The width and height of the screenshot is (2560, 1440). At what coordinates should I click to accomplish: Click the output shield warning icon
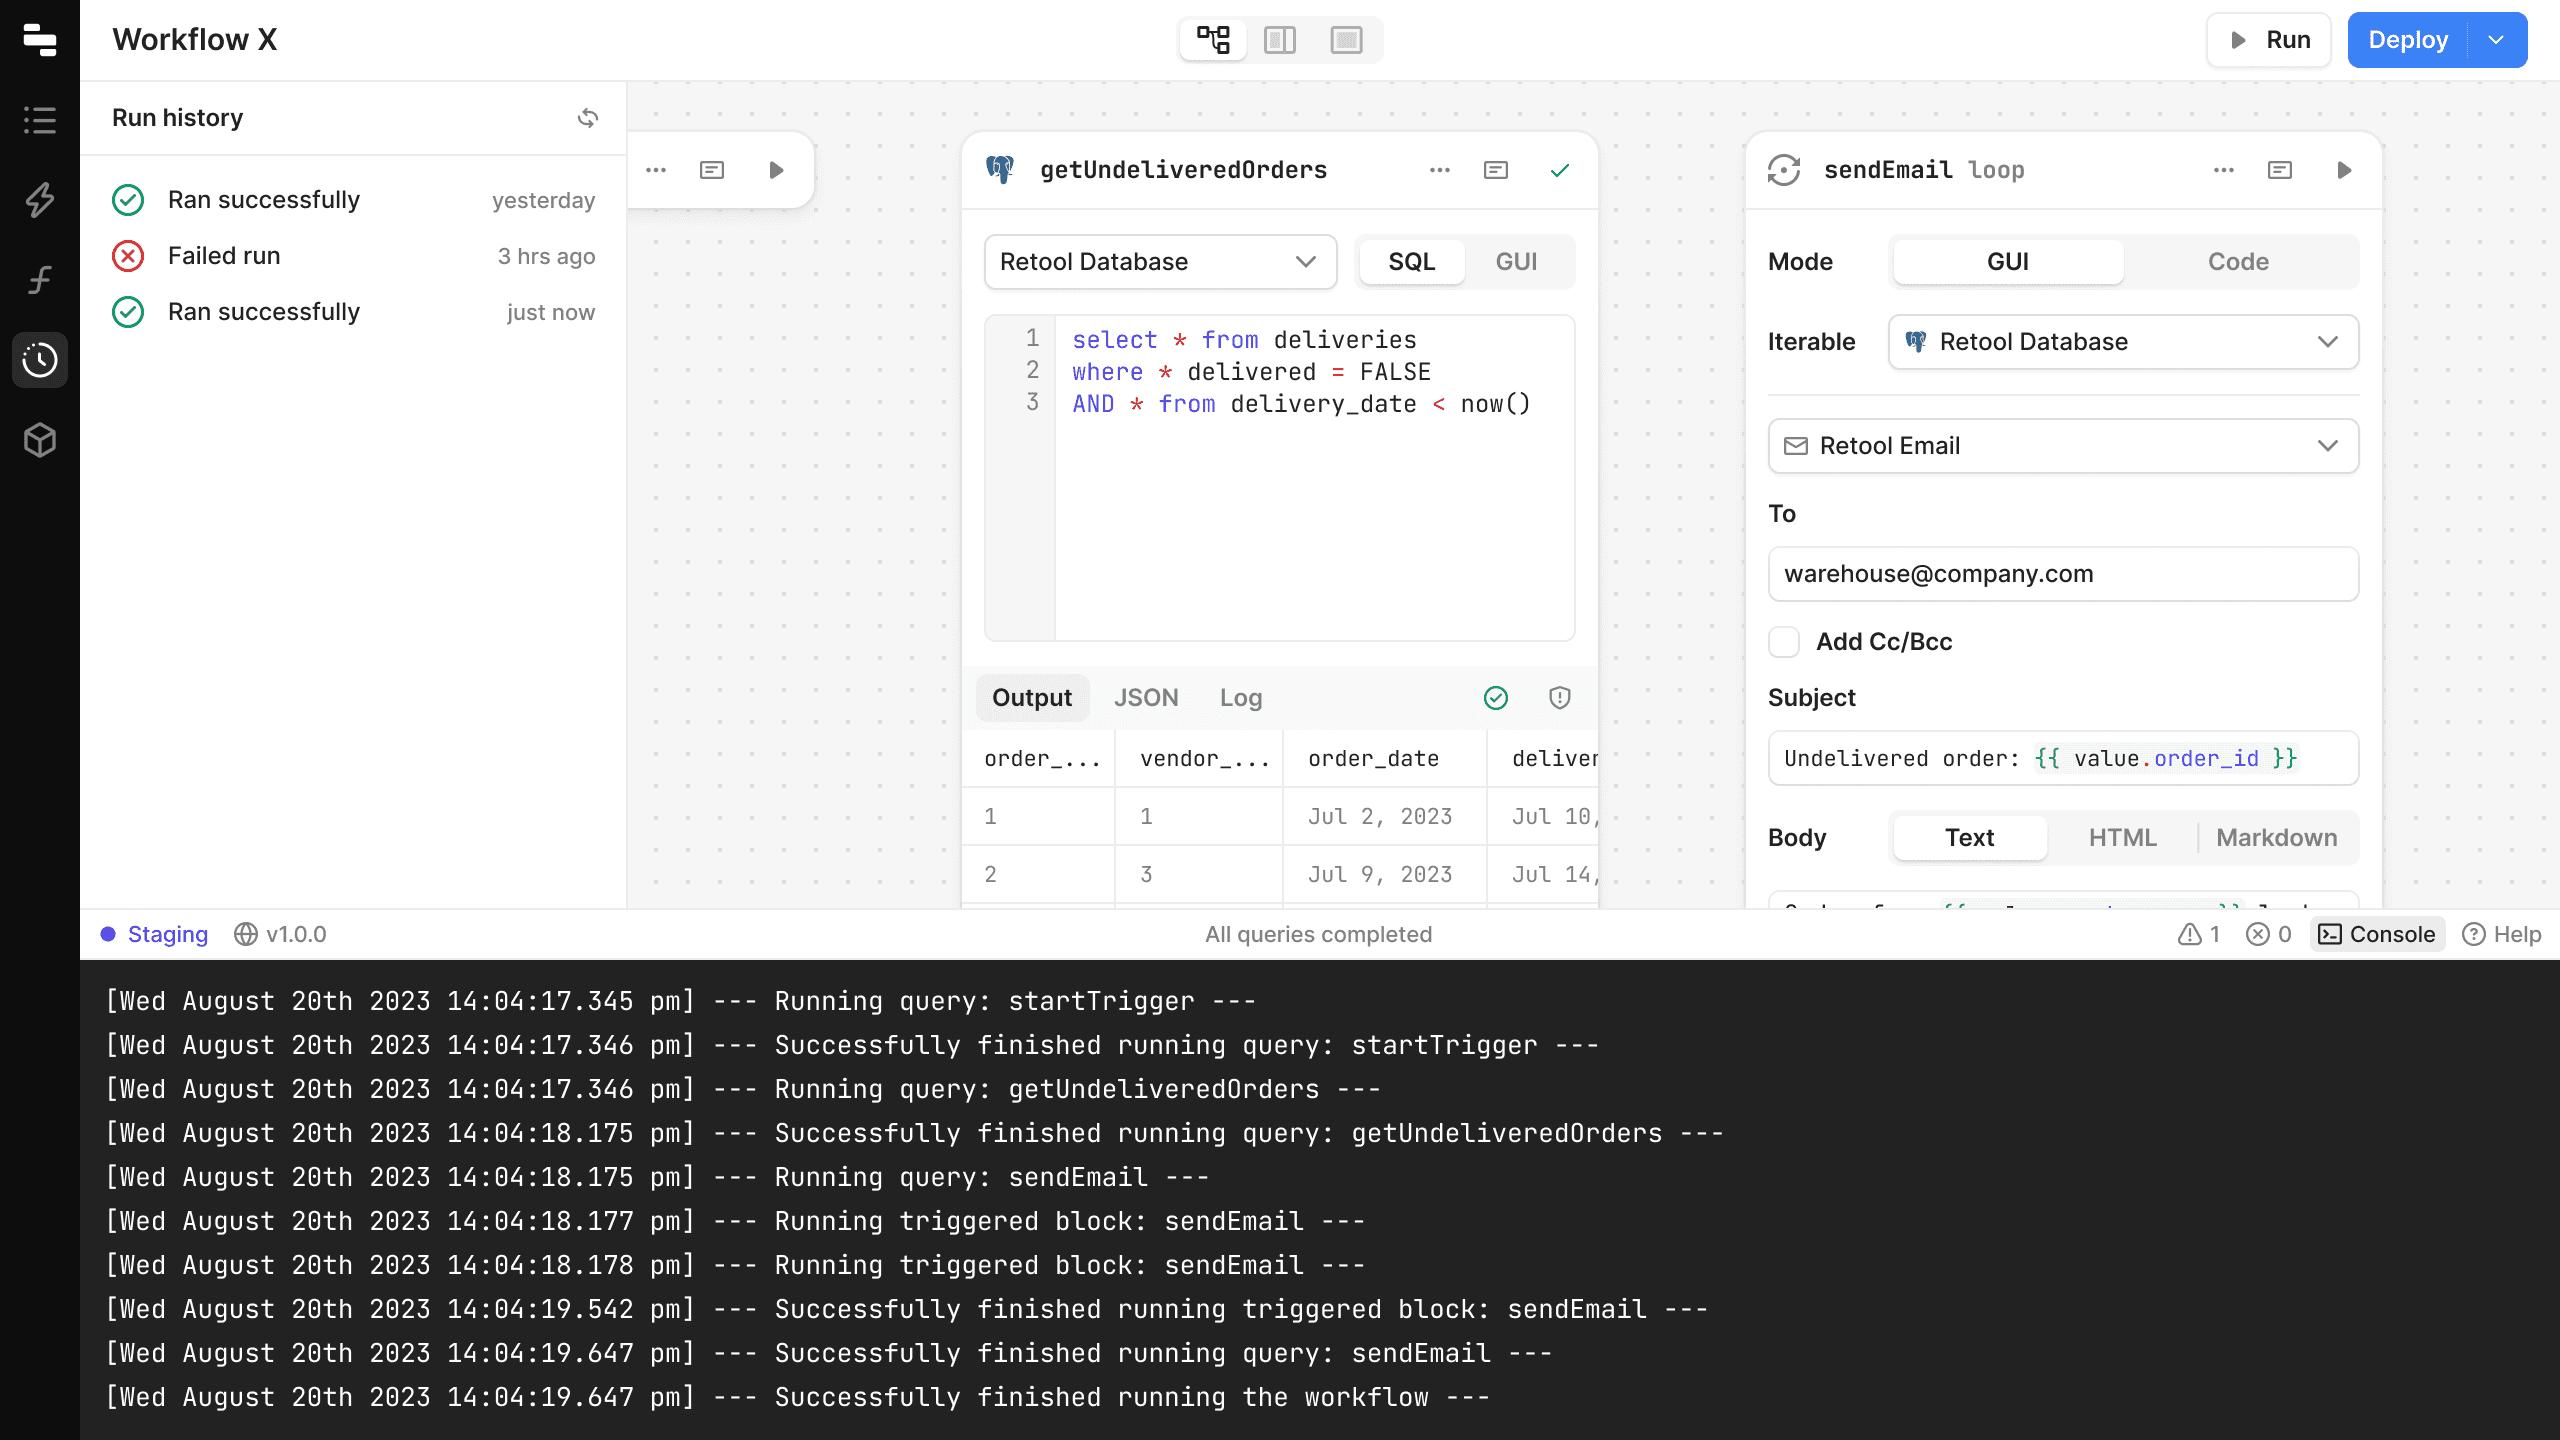[1560, 698]
